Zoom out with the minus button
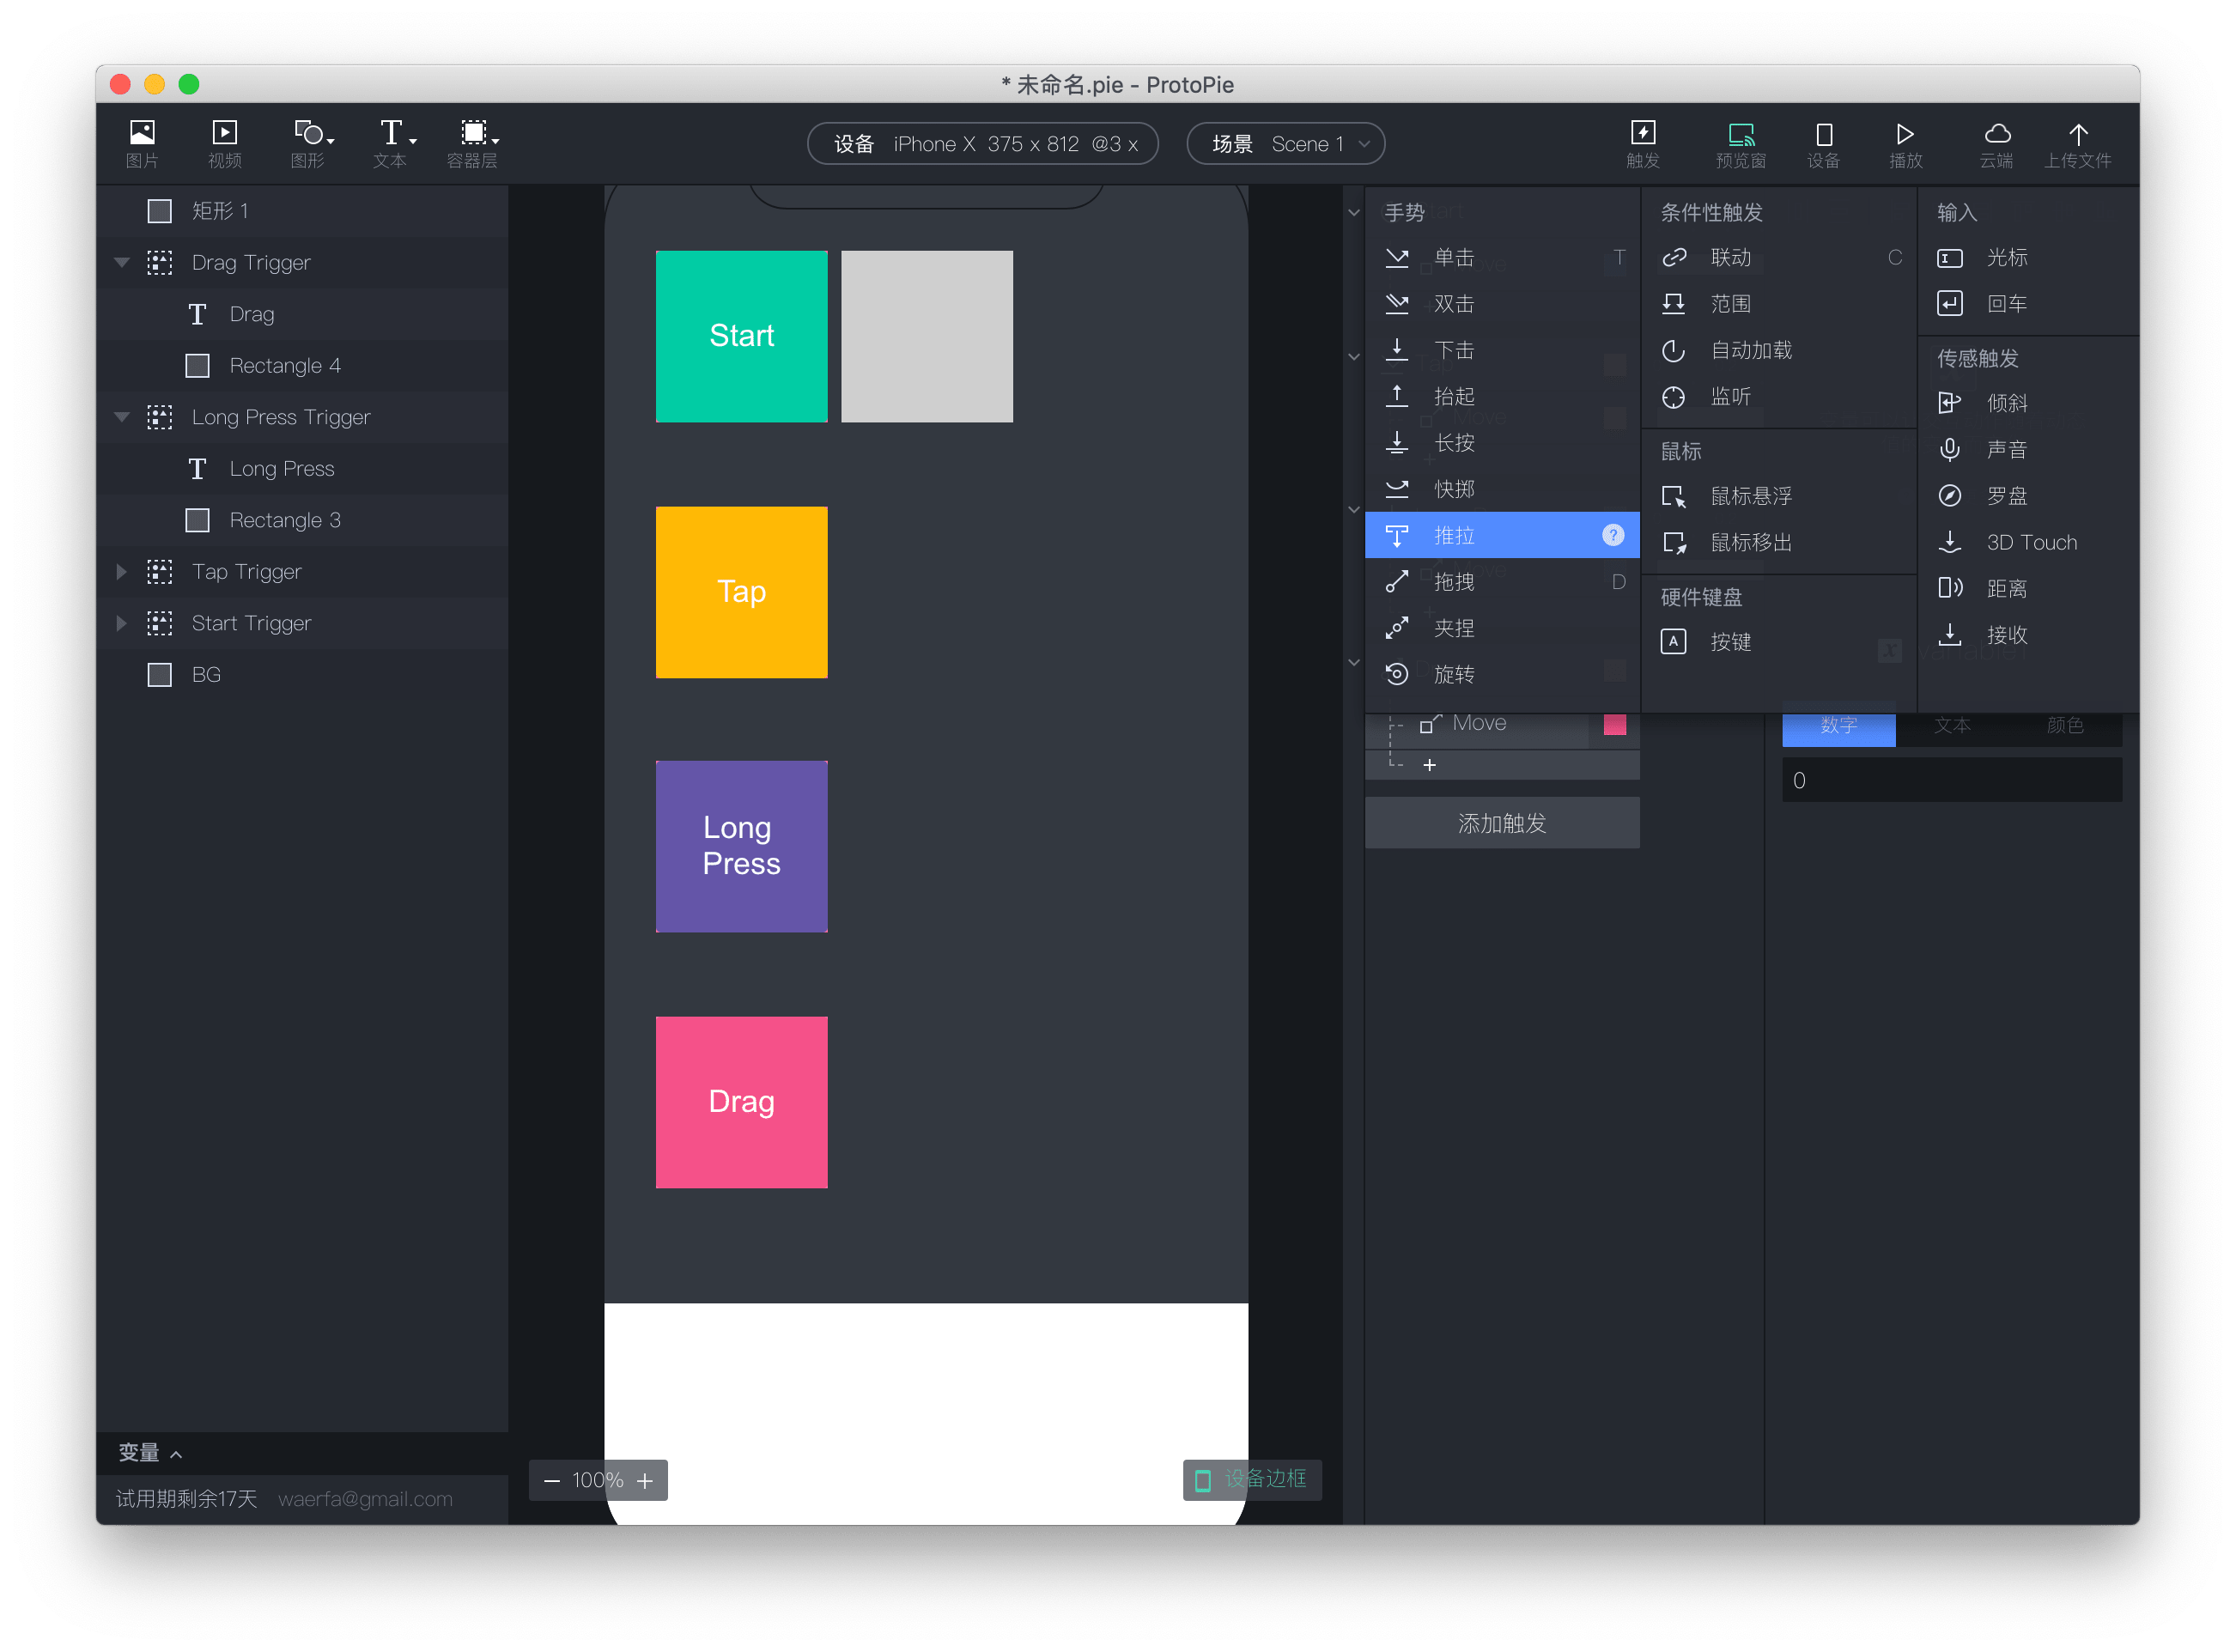The height and width of the screenshot is (1652, 2236). tap(552, 1481)
